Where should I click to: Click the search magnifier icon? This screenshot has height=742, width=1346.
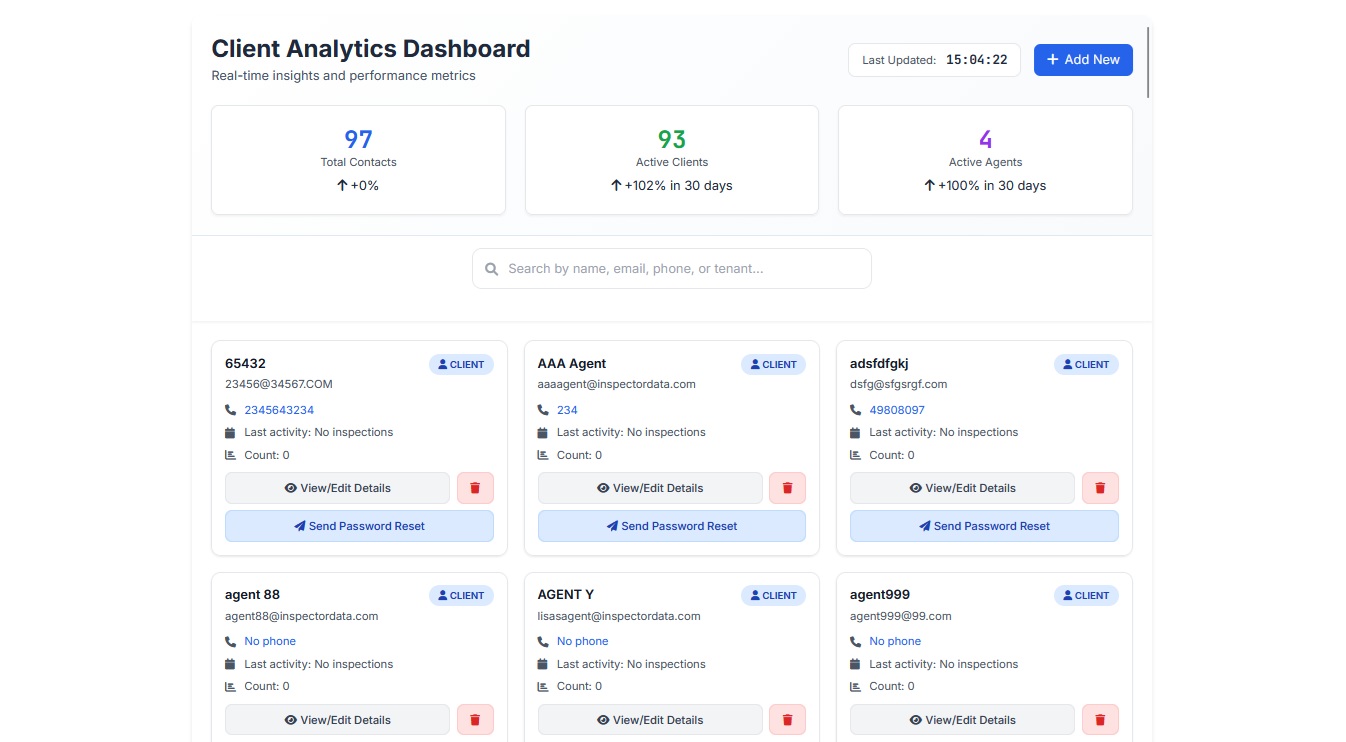491,269
